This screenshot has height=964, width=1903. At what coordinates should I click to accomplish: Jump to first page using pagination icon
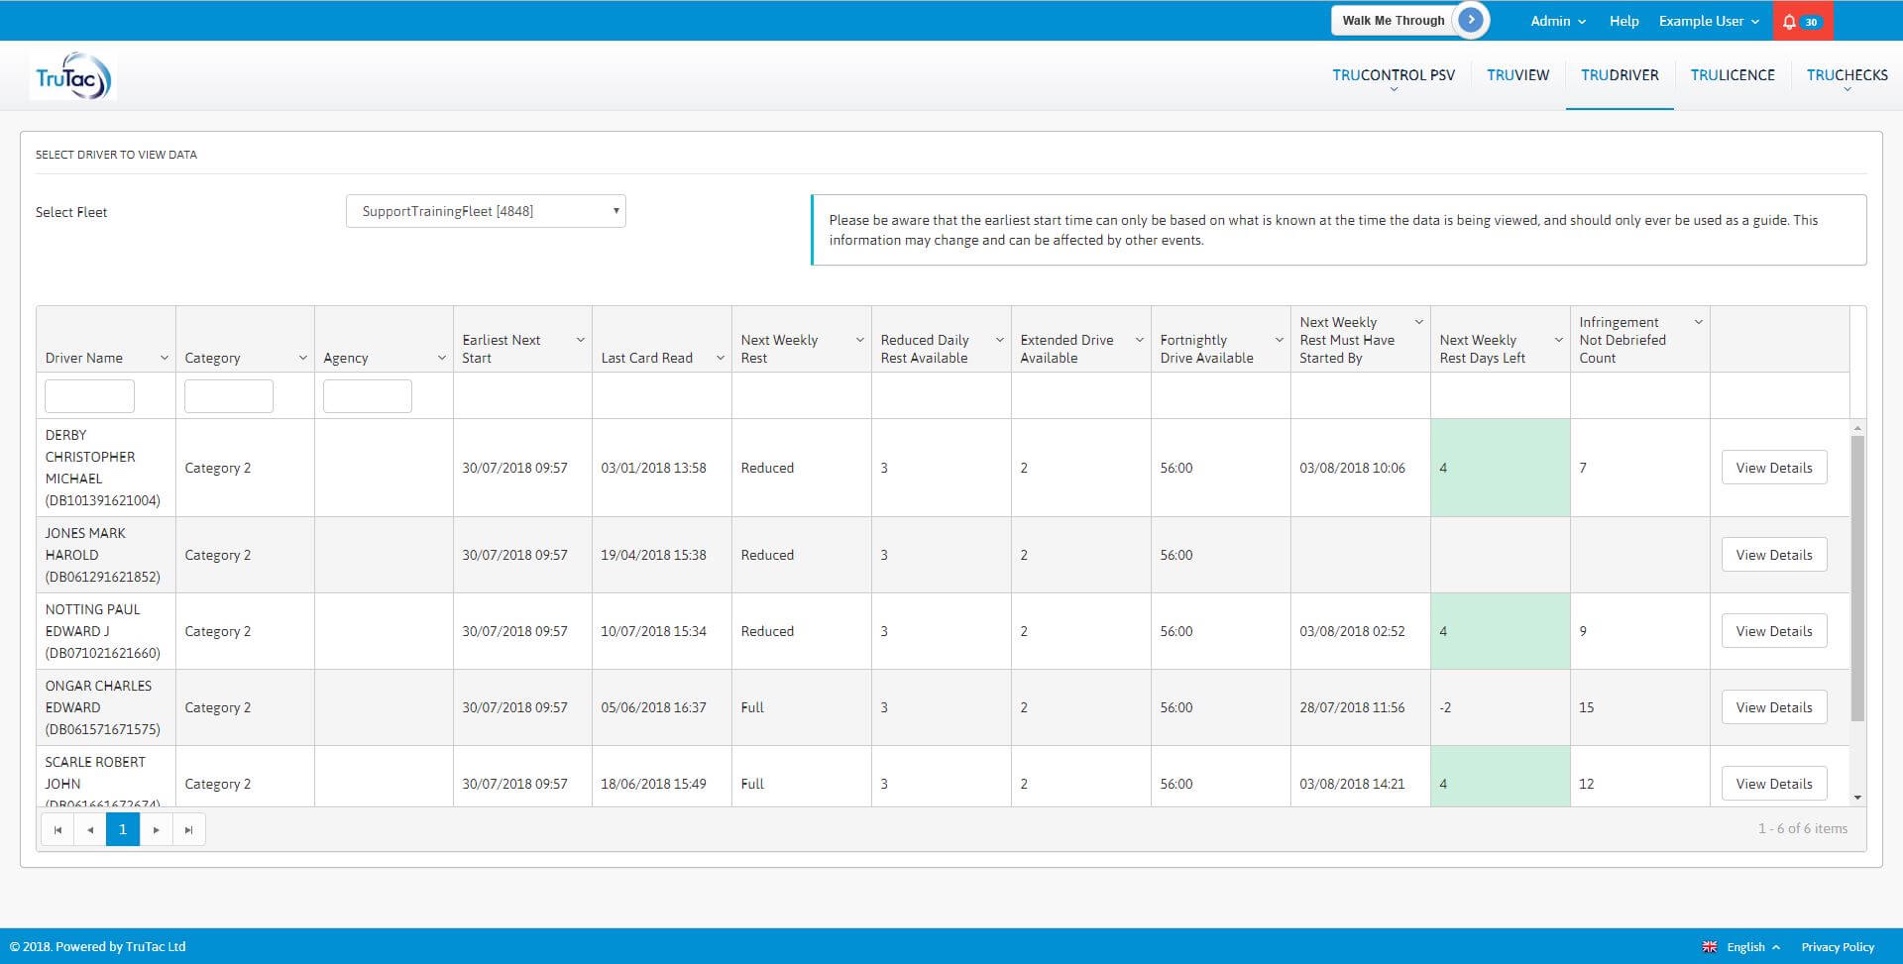tap(57, 829)
